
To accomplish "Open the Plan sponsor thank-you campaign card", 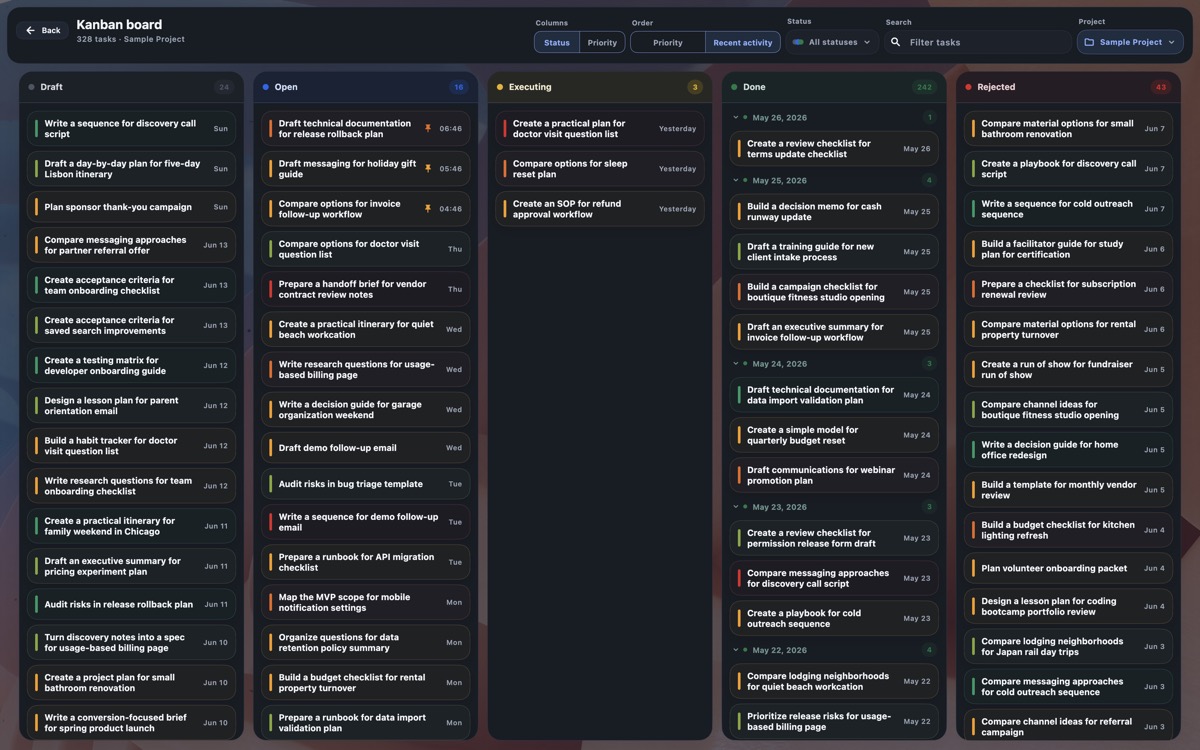I will coord(132,207).
